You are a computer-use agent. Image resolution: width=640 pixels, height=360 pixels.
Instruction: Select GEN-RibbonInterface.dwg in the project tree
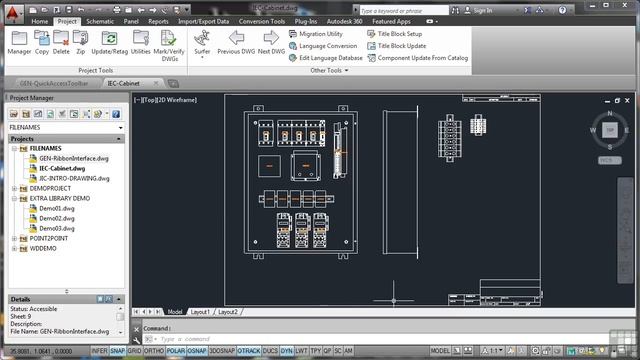(74, 158)
